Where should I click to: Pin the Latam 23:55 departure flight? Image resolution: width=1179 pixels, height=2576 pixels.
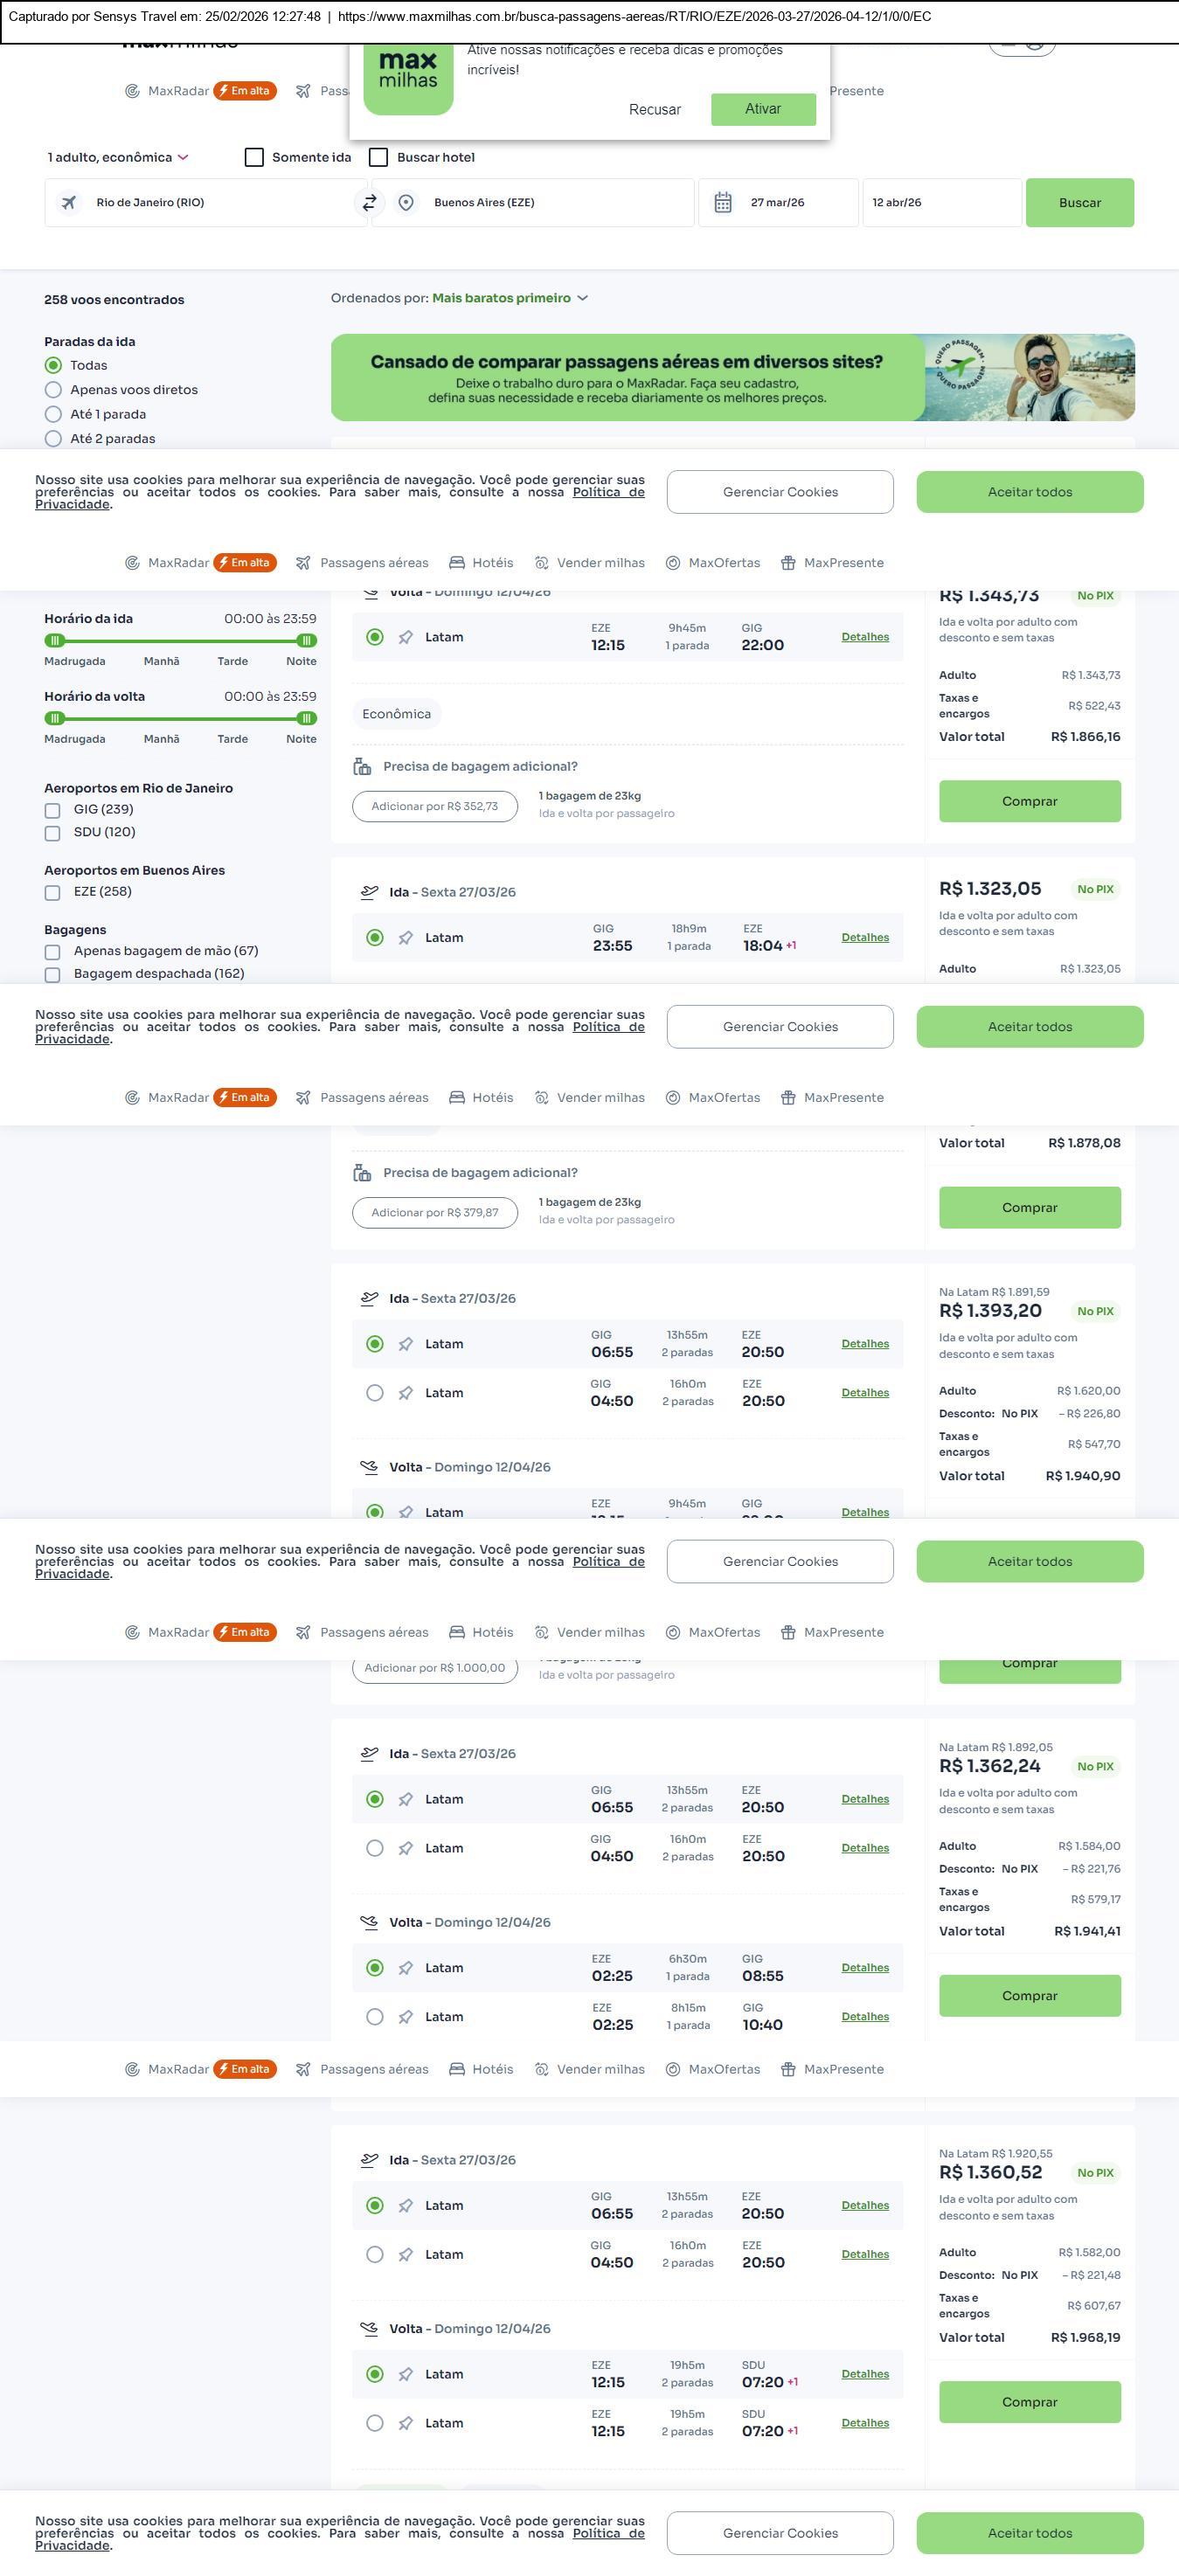406,938
